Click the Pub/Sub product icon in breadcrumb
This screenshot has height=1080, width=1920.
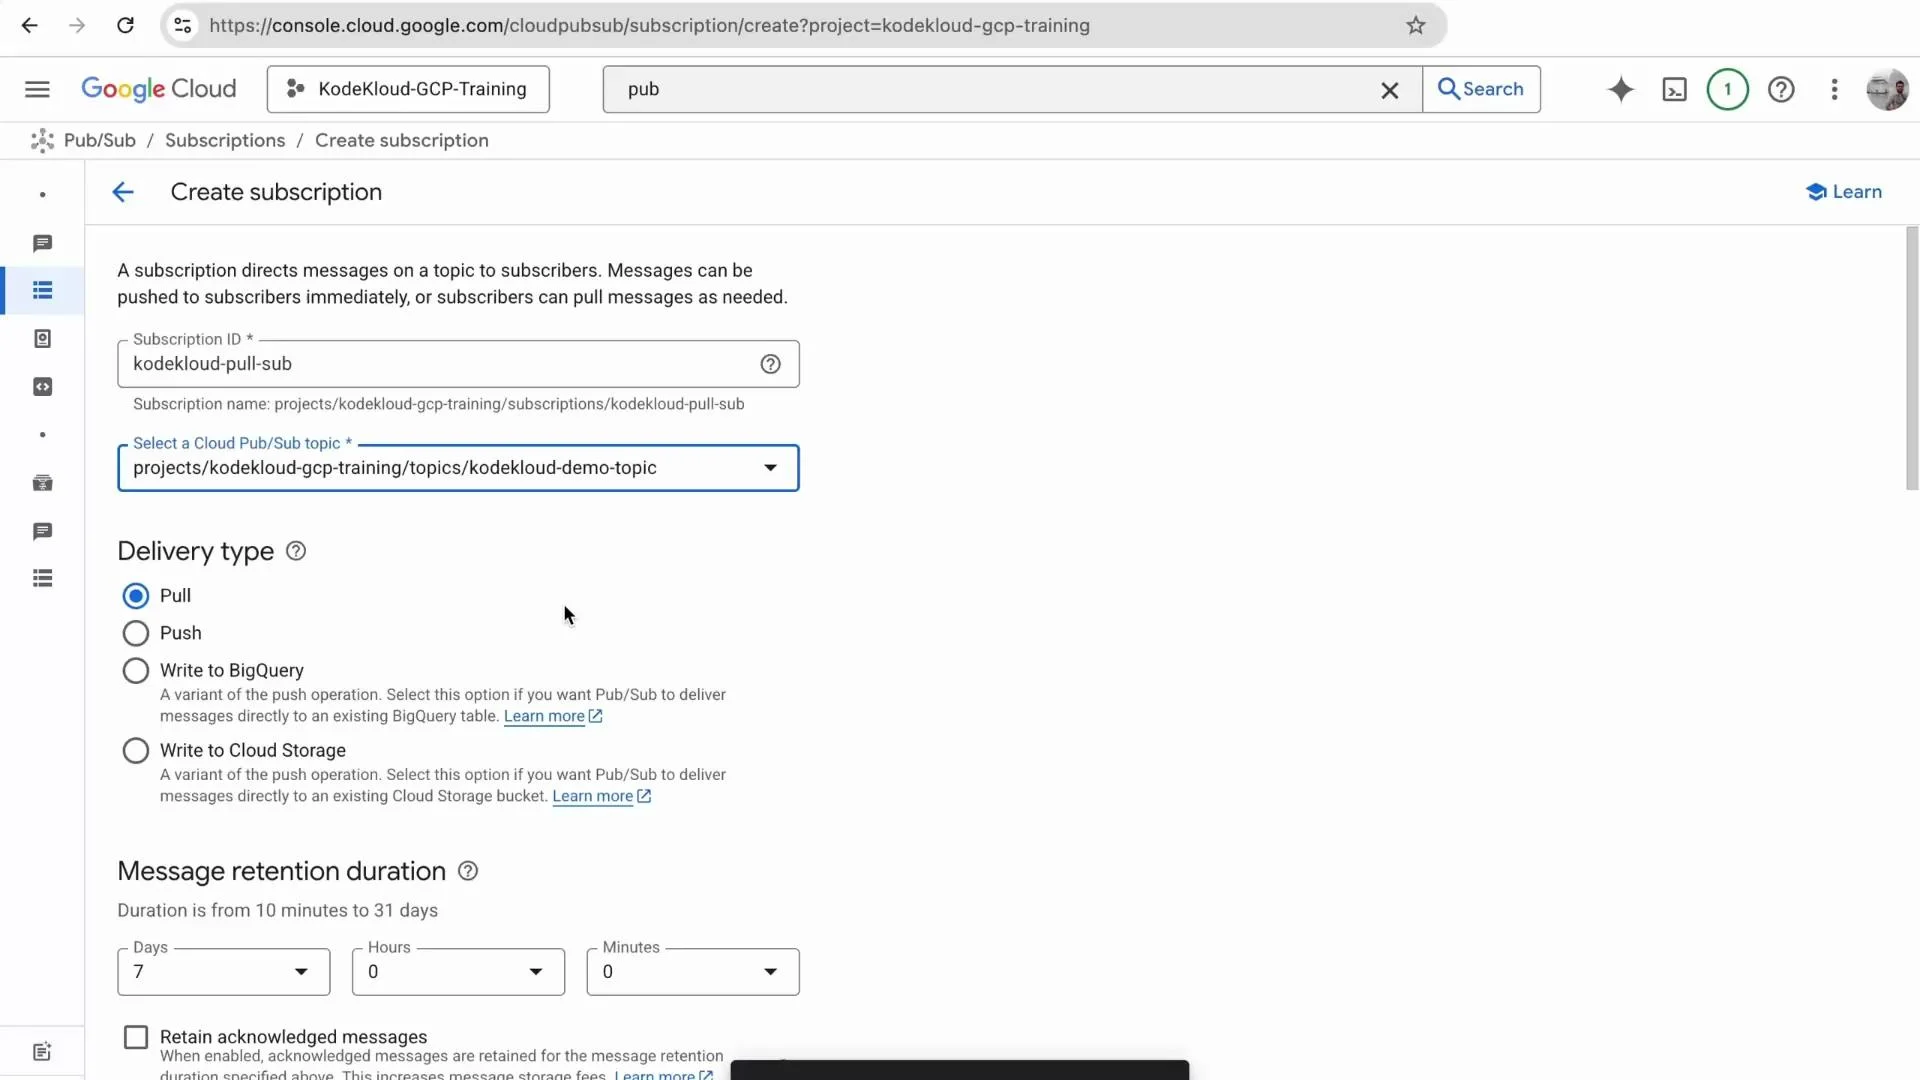coord(42,141)
